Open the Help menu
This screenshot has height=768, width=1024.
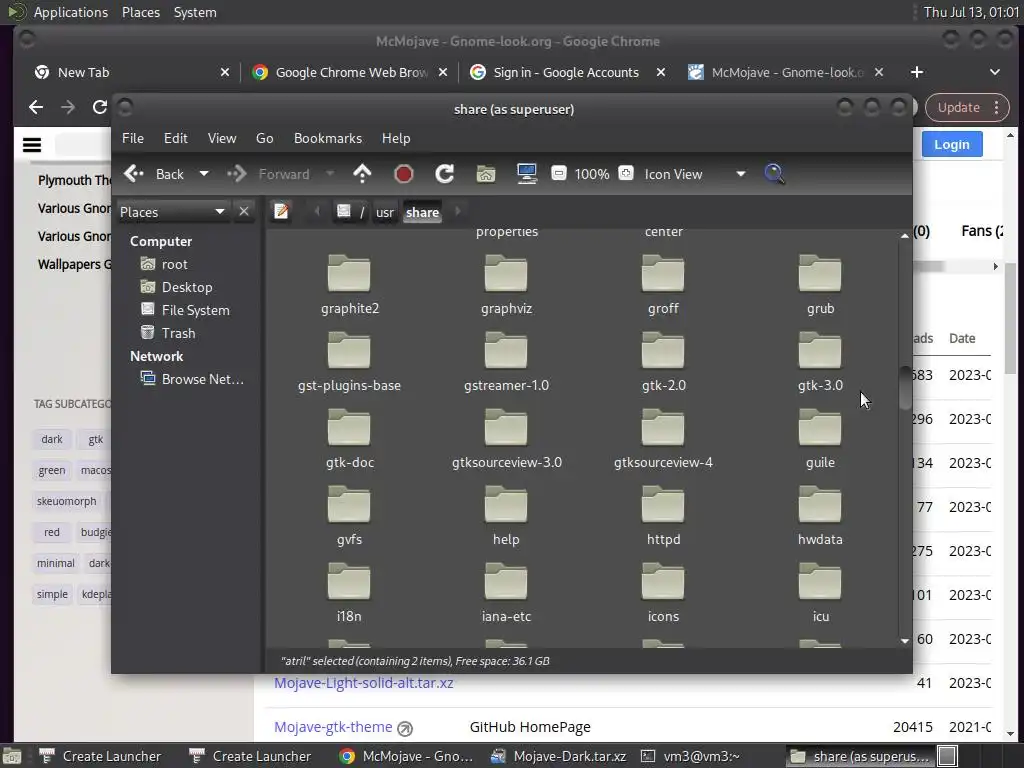point(396,138)
